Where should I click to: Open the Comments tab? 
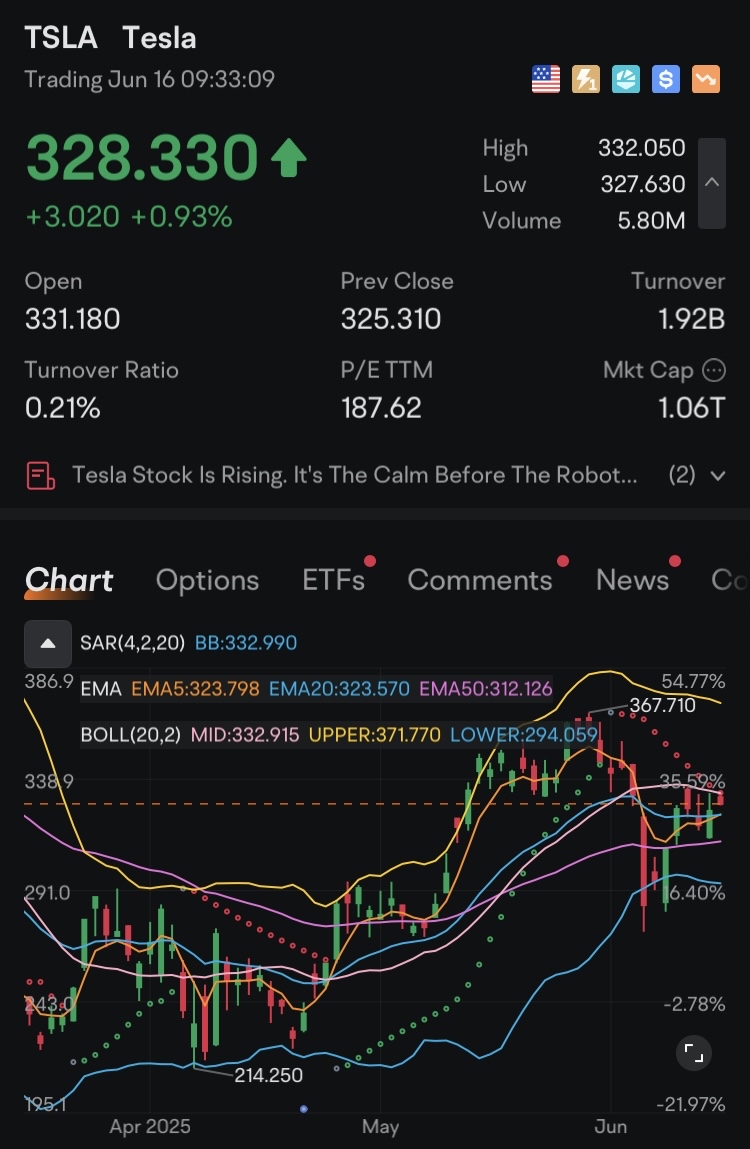(480, 580)
